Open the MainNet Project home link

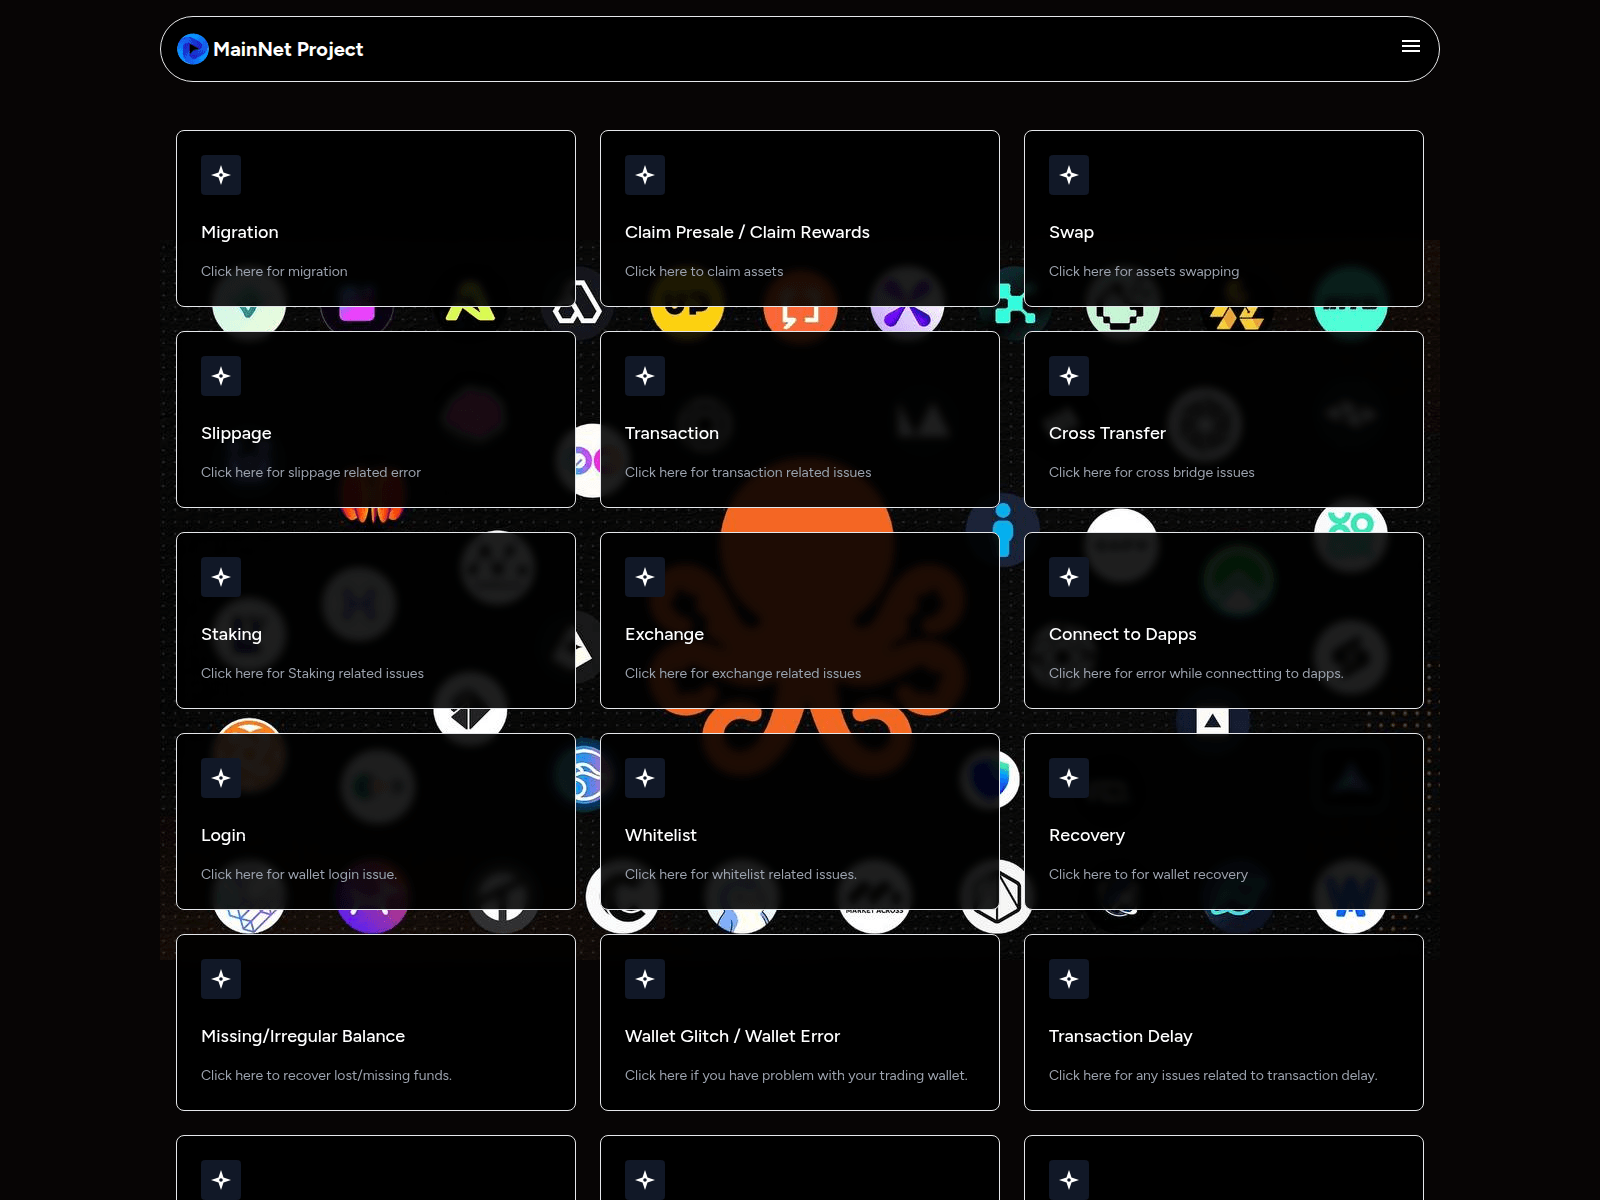[x=270, y=49]
